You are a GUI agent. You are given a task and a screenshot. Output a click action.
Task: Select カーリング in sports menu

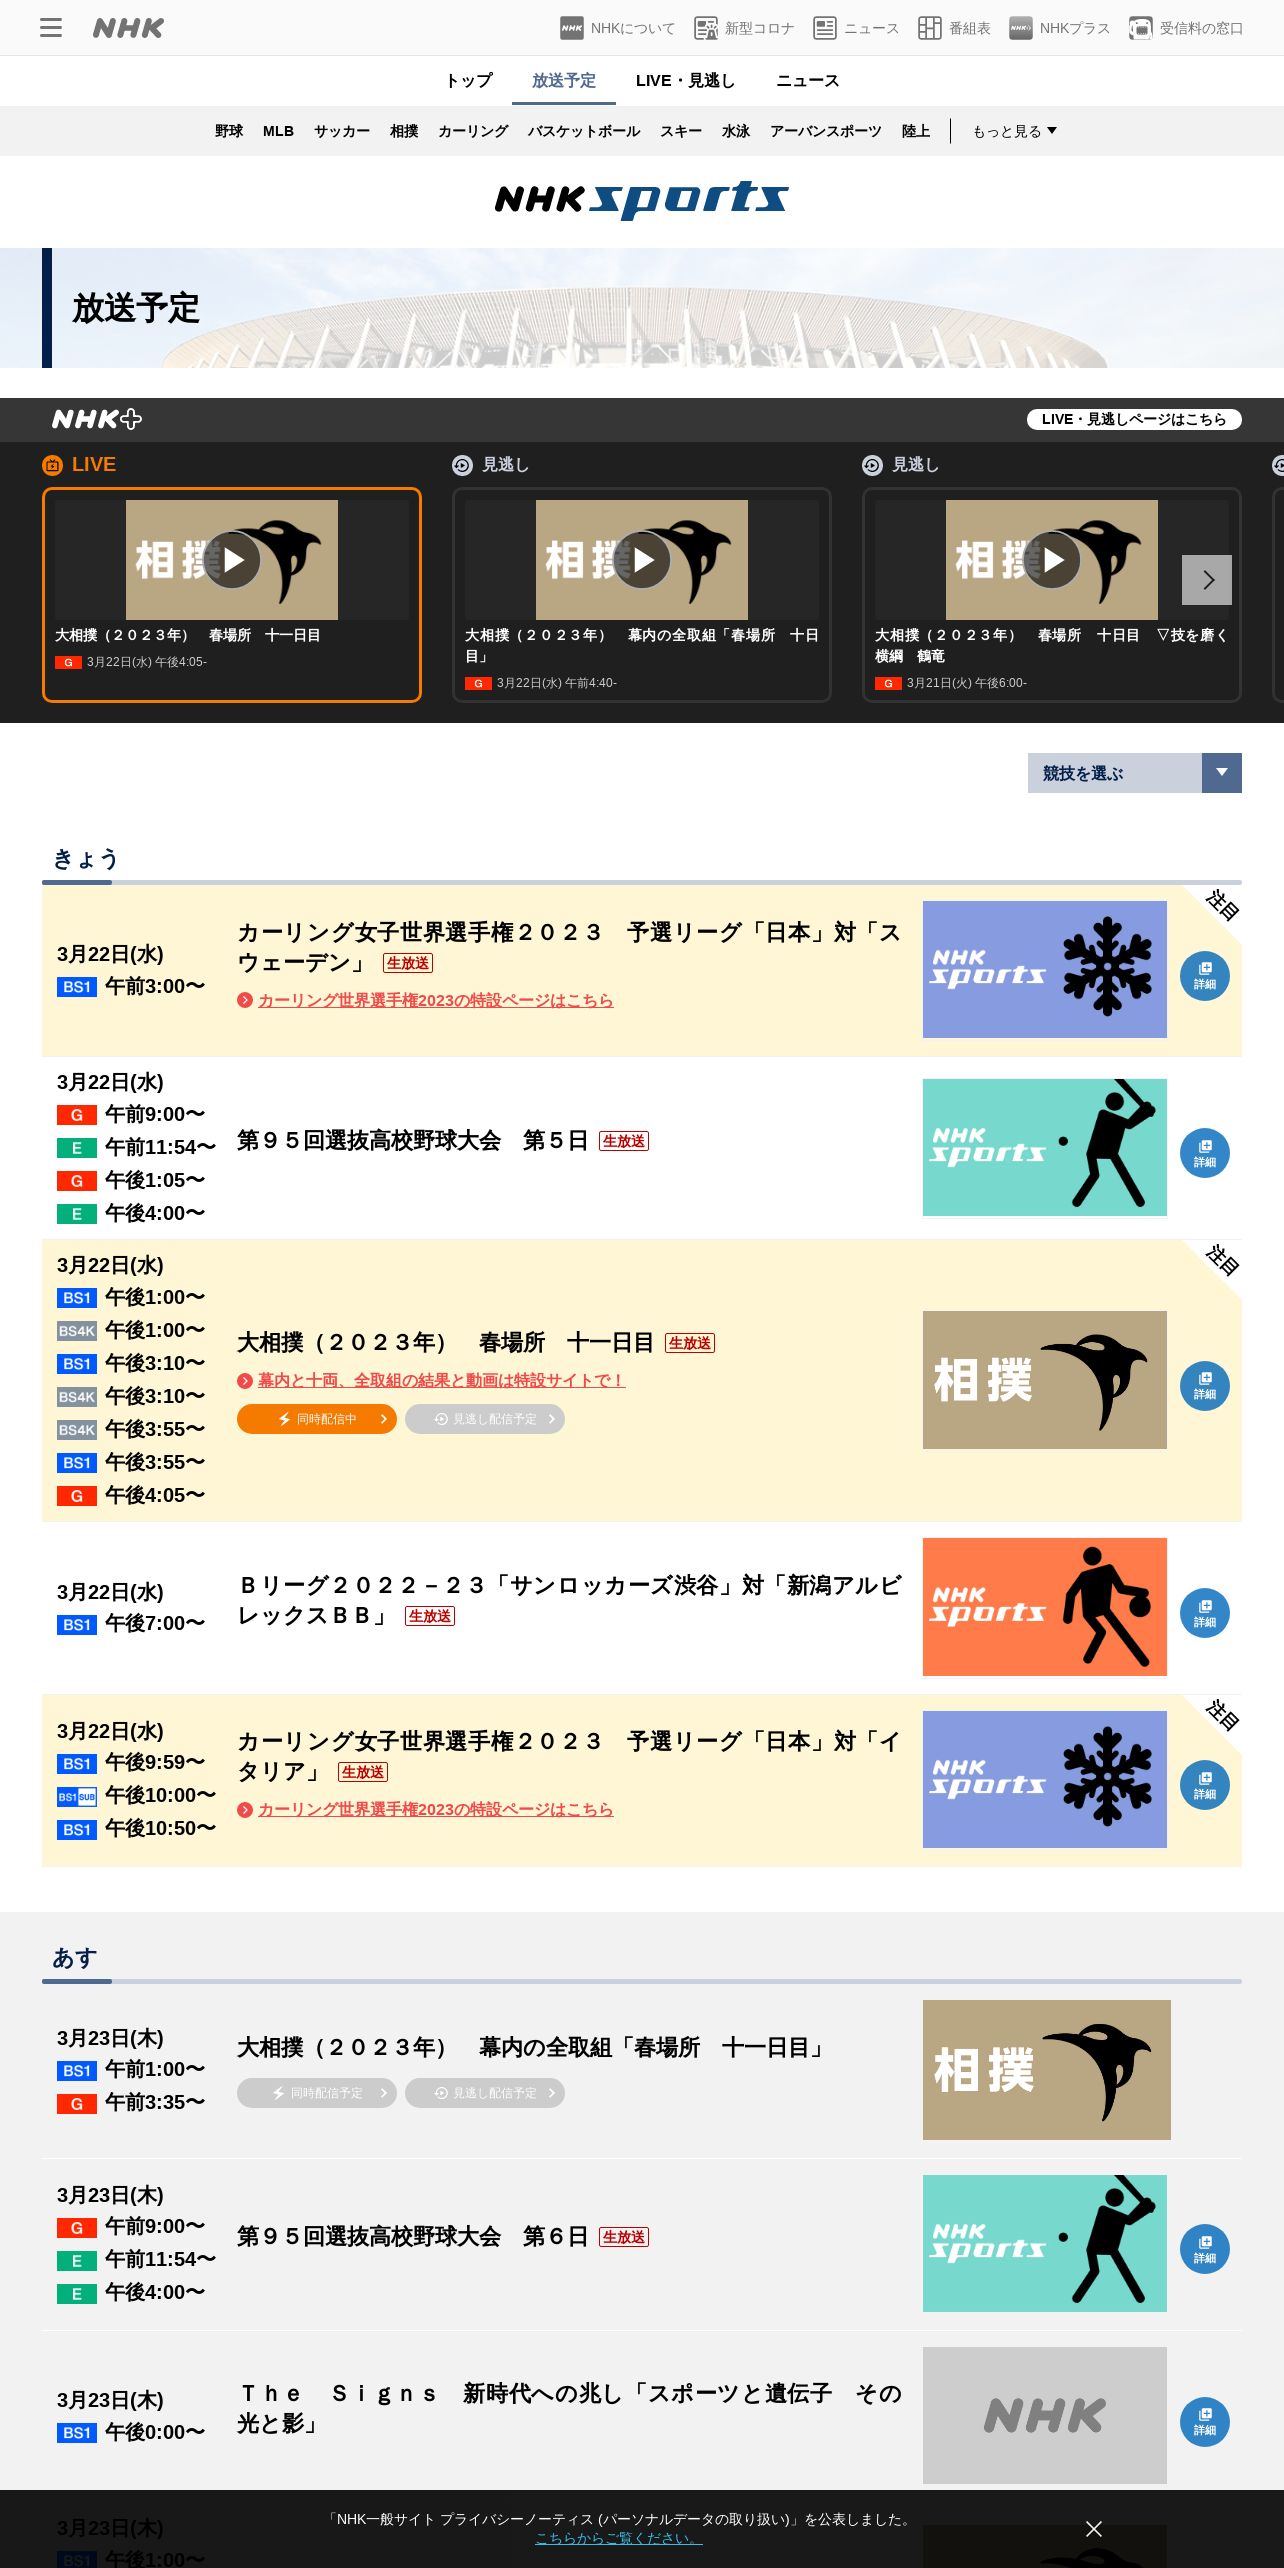[473, 131]
